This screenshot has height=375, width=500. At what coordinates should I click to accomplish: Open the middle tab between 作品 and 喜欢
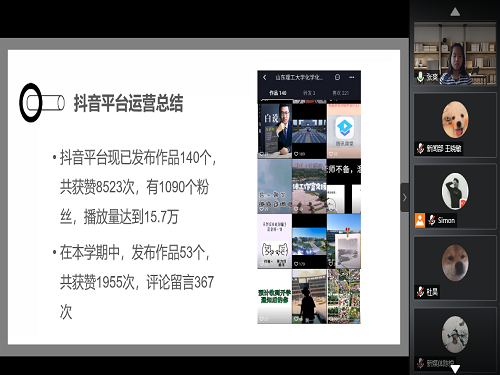click(309, 93)
